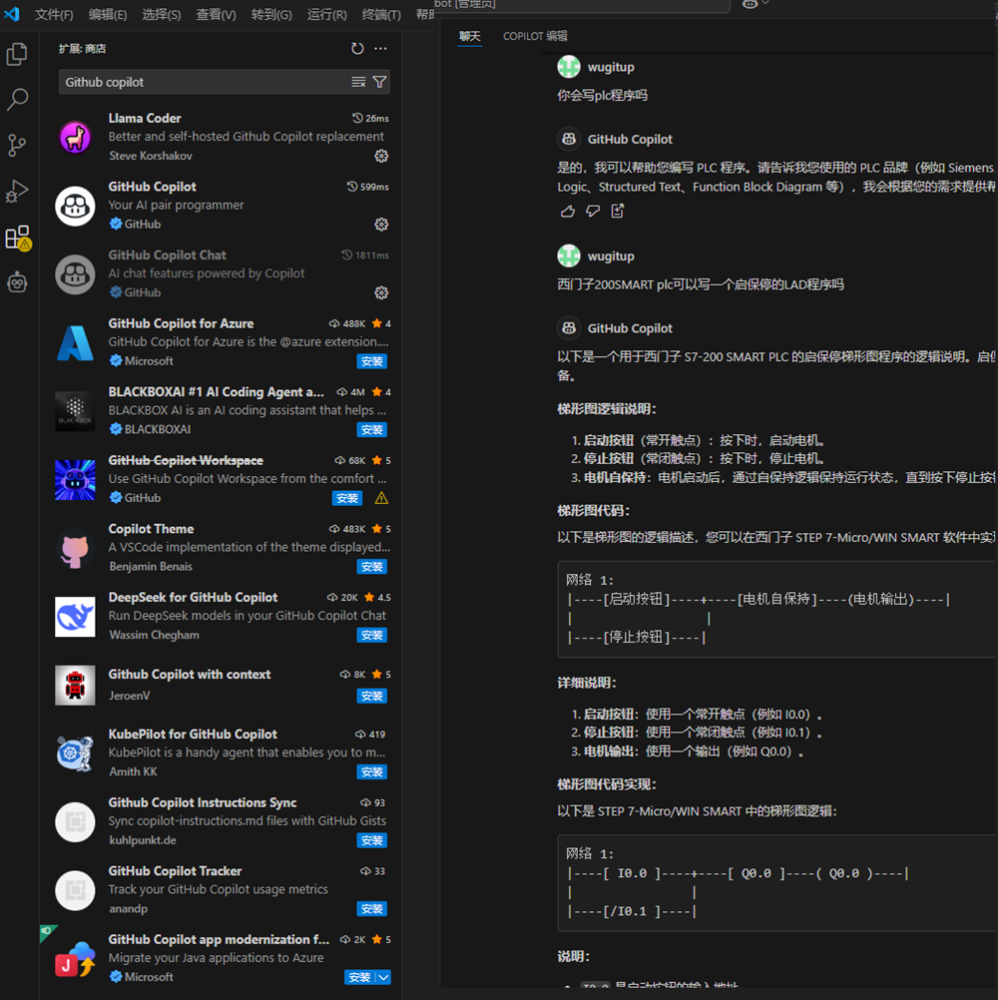Click the DeepSeek whale logo

tap(75, 617)
